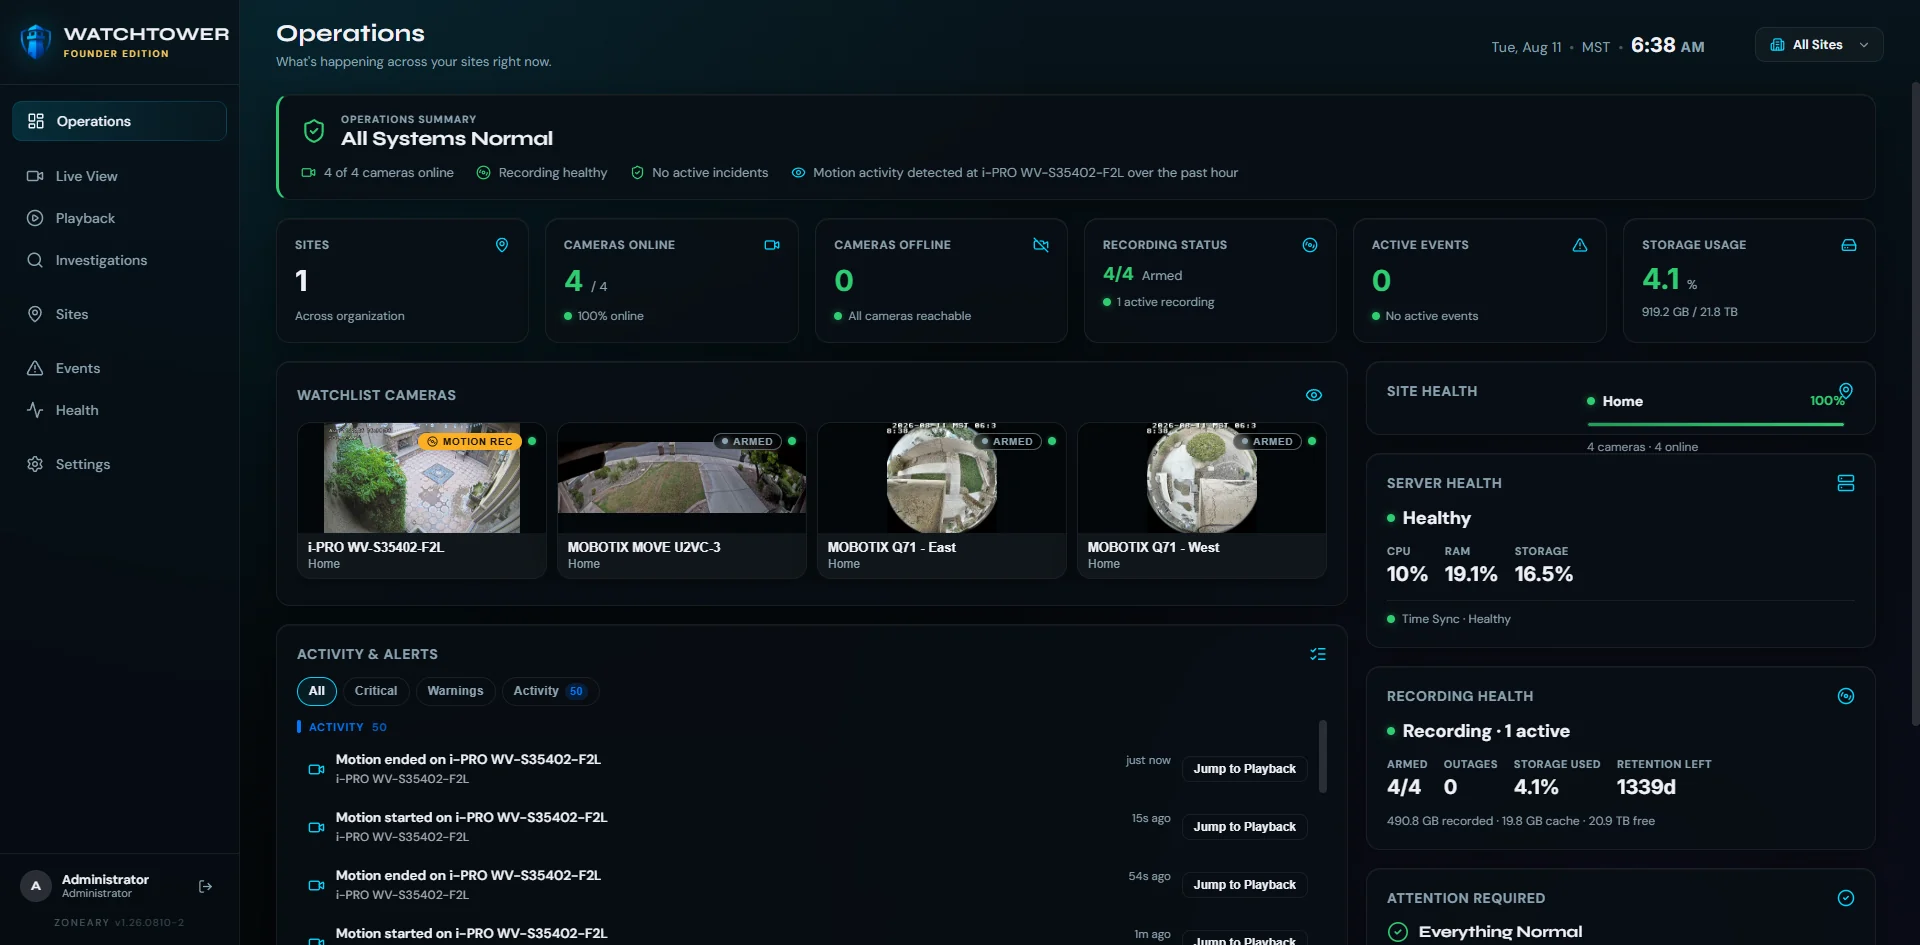Click the Watchtower shield logo
Image resolution: width=1920 pixels, height=945 pixels.
point(36,42)
